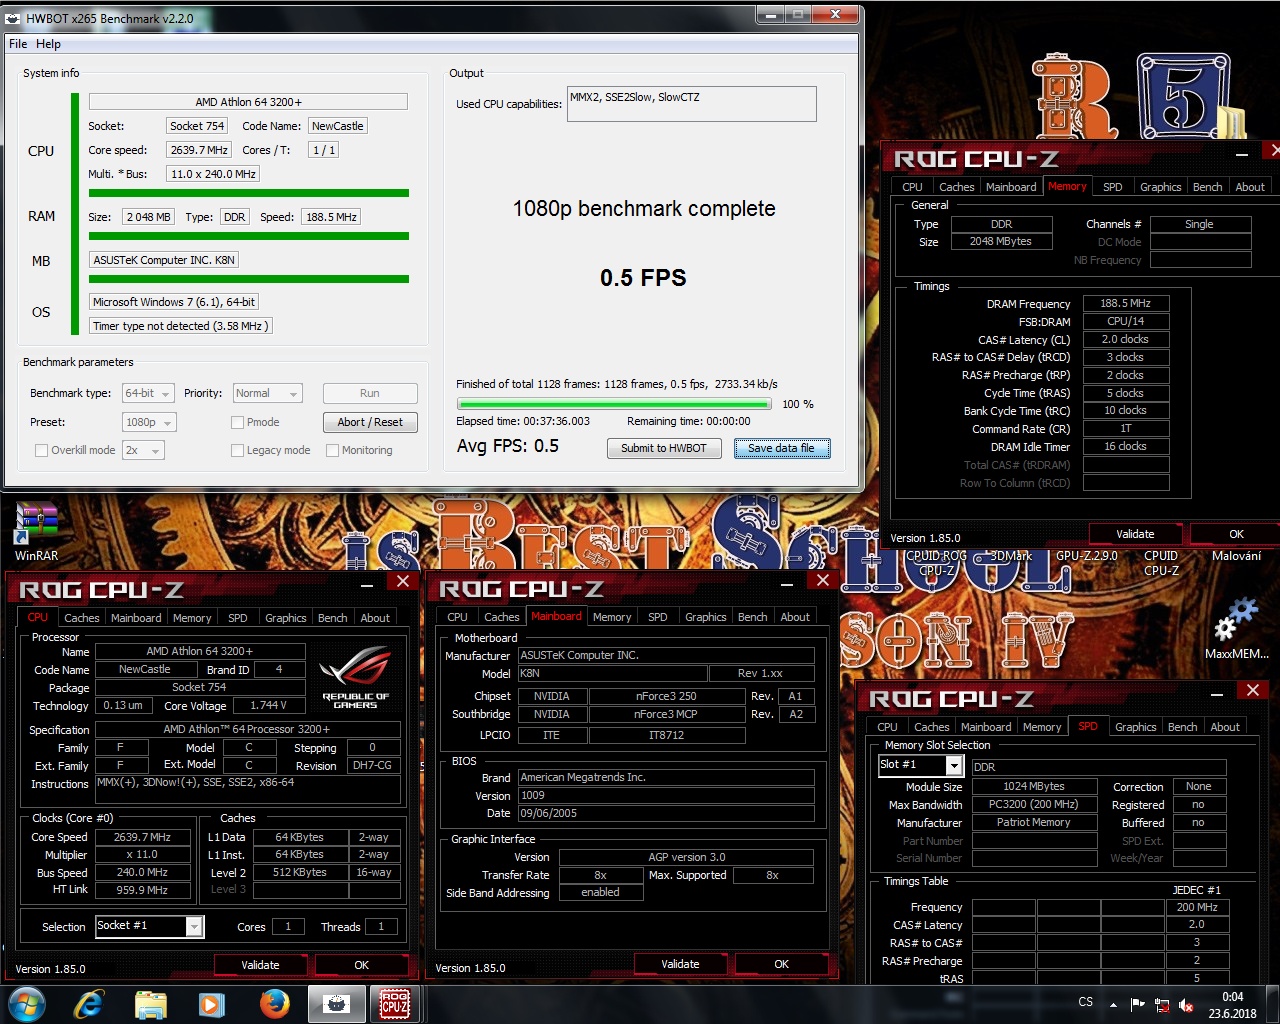Click the Run button
The image size is (1280, 1024).
pyautogui.click(x=370, y=394)
